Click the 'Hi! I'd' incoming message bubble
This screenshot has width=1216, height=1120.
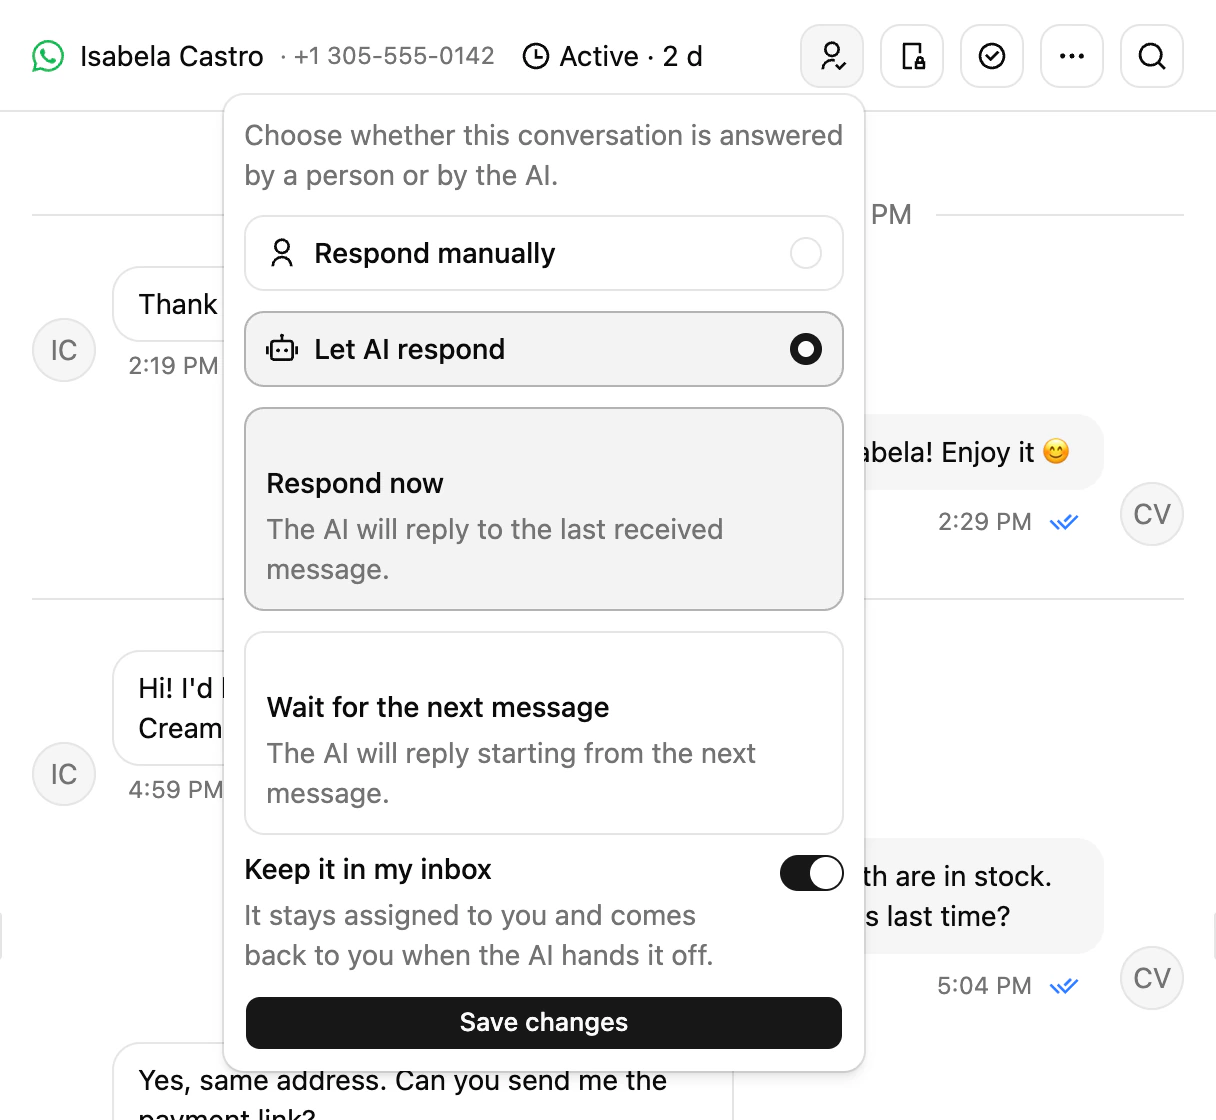coord(168,708)
